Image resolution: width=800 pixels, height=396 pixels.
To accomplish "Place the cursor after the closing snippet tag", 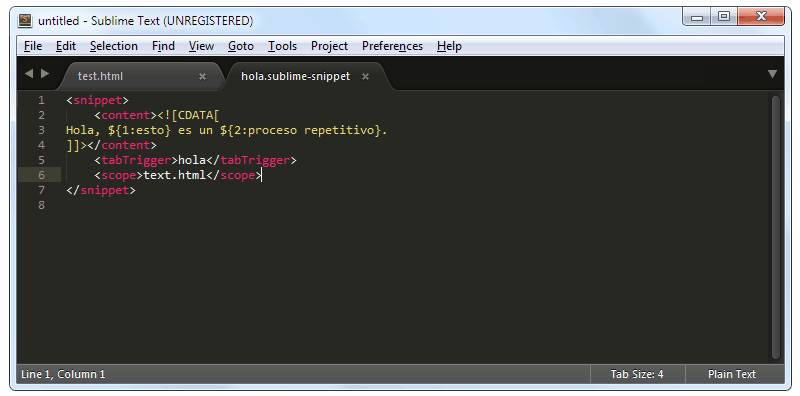I will click(136, 190).
